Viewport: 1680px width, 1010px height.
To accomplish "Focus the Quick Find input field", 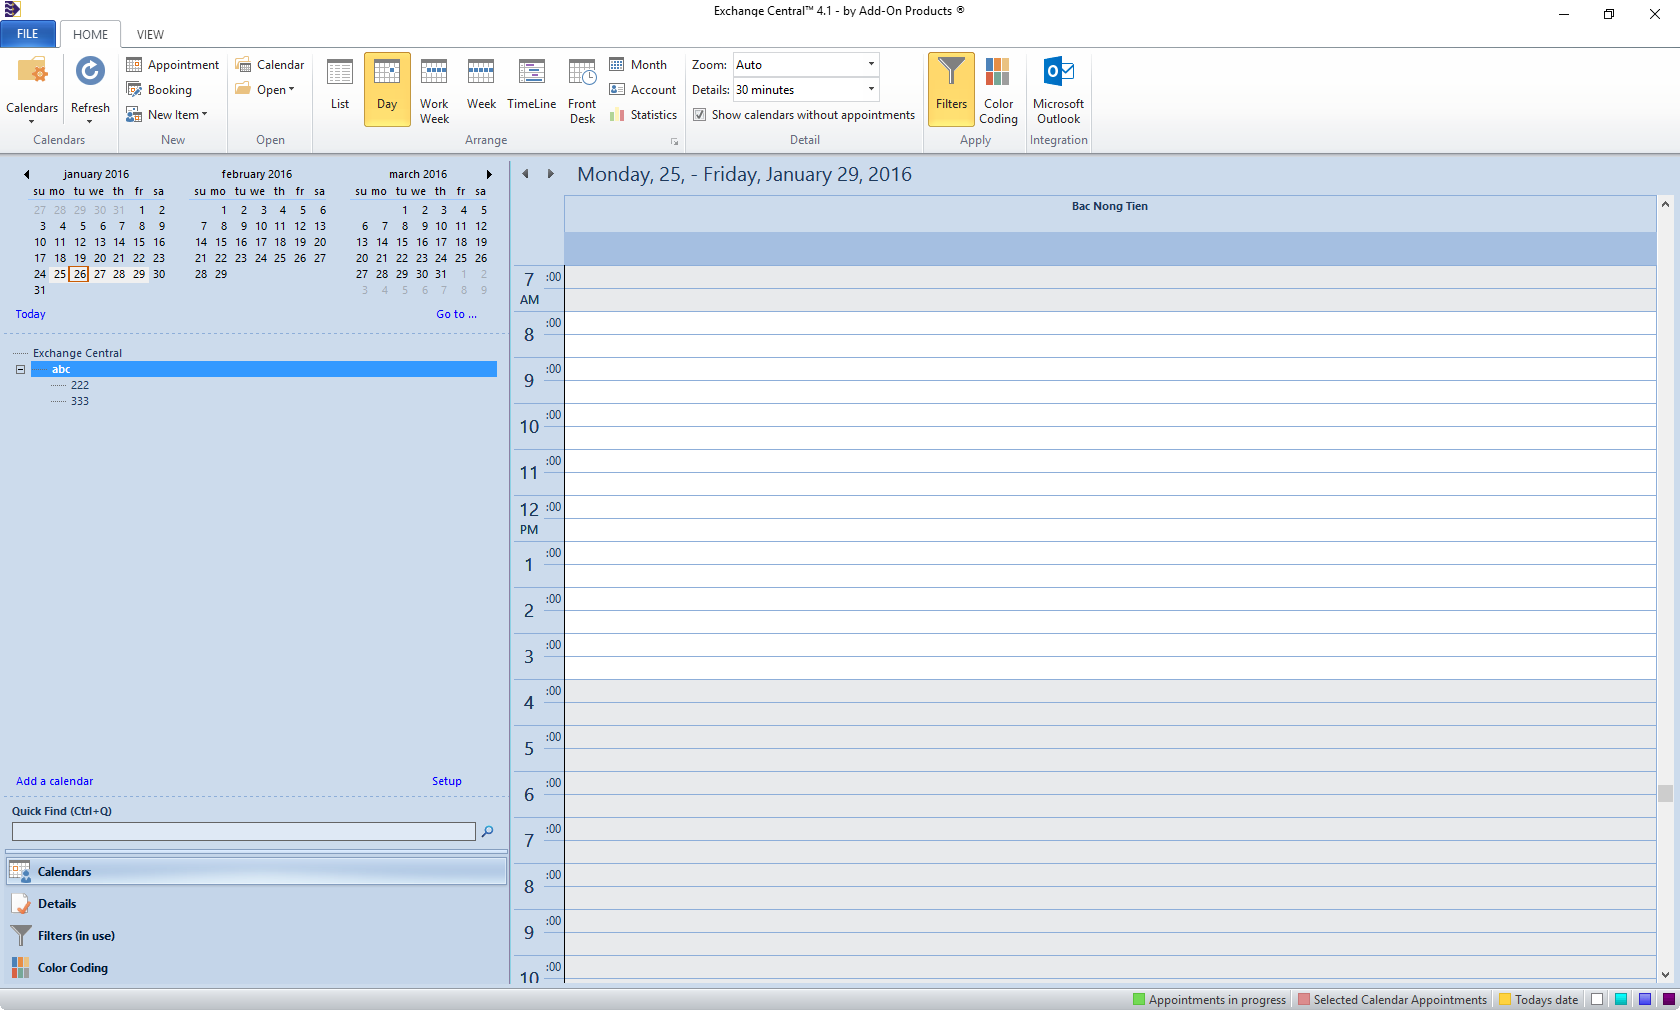I will point(244,832).
